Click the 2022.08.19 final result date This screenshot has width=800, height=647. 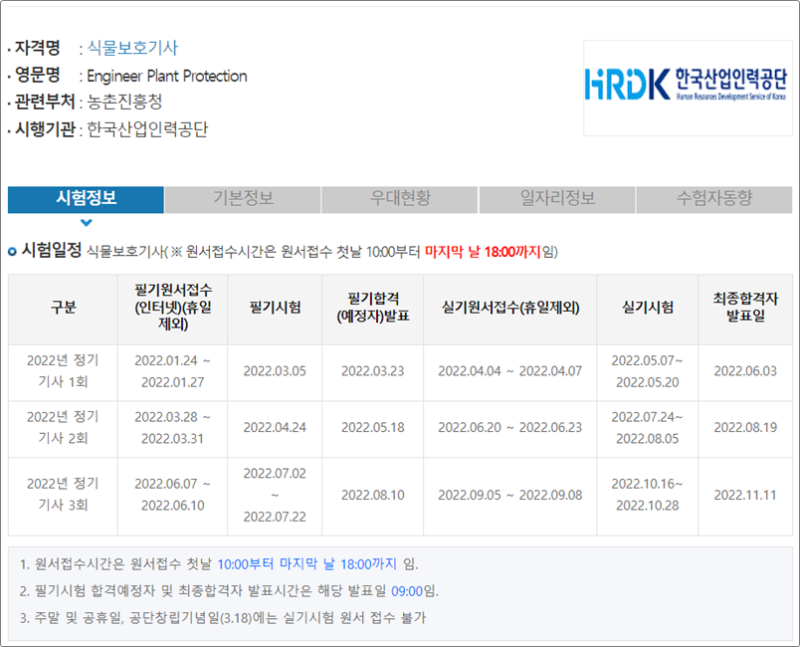click(745, 428)
